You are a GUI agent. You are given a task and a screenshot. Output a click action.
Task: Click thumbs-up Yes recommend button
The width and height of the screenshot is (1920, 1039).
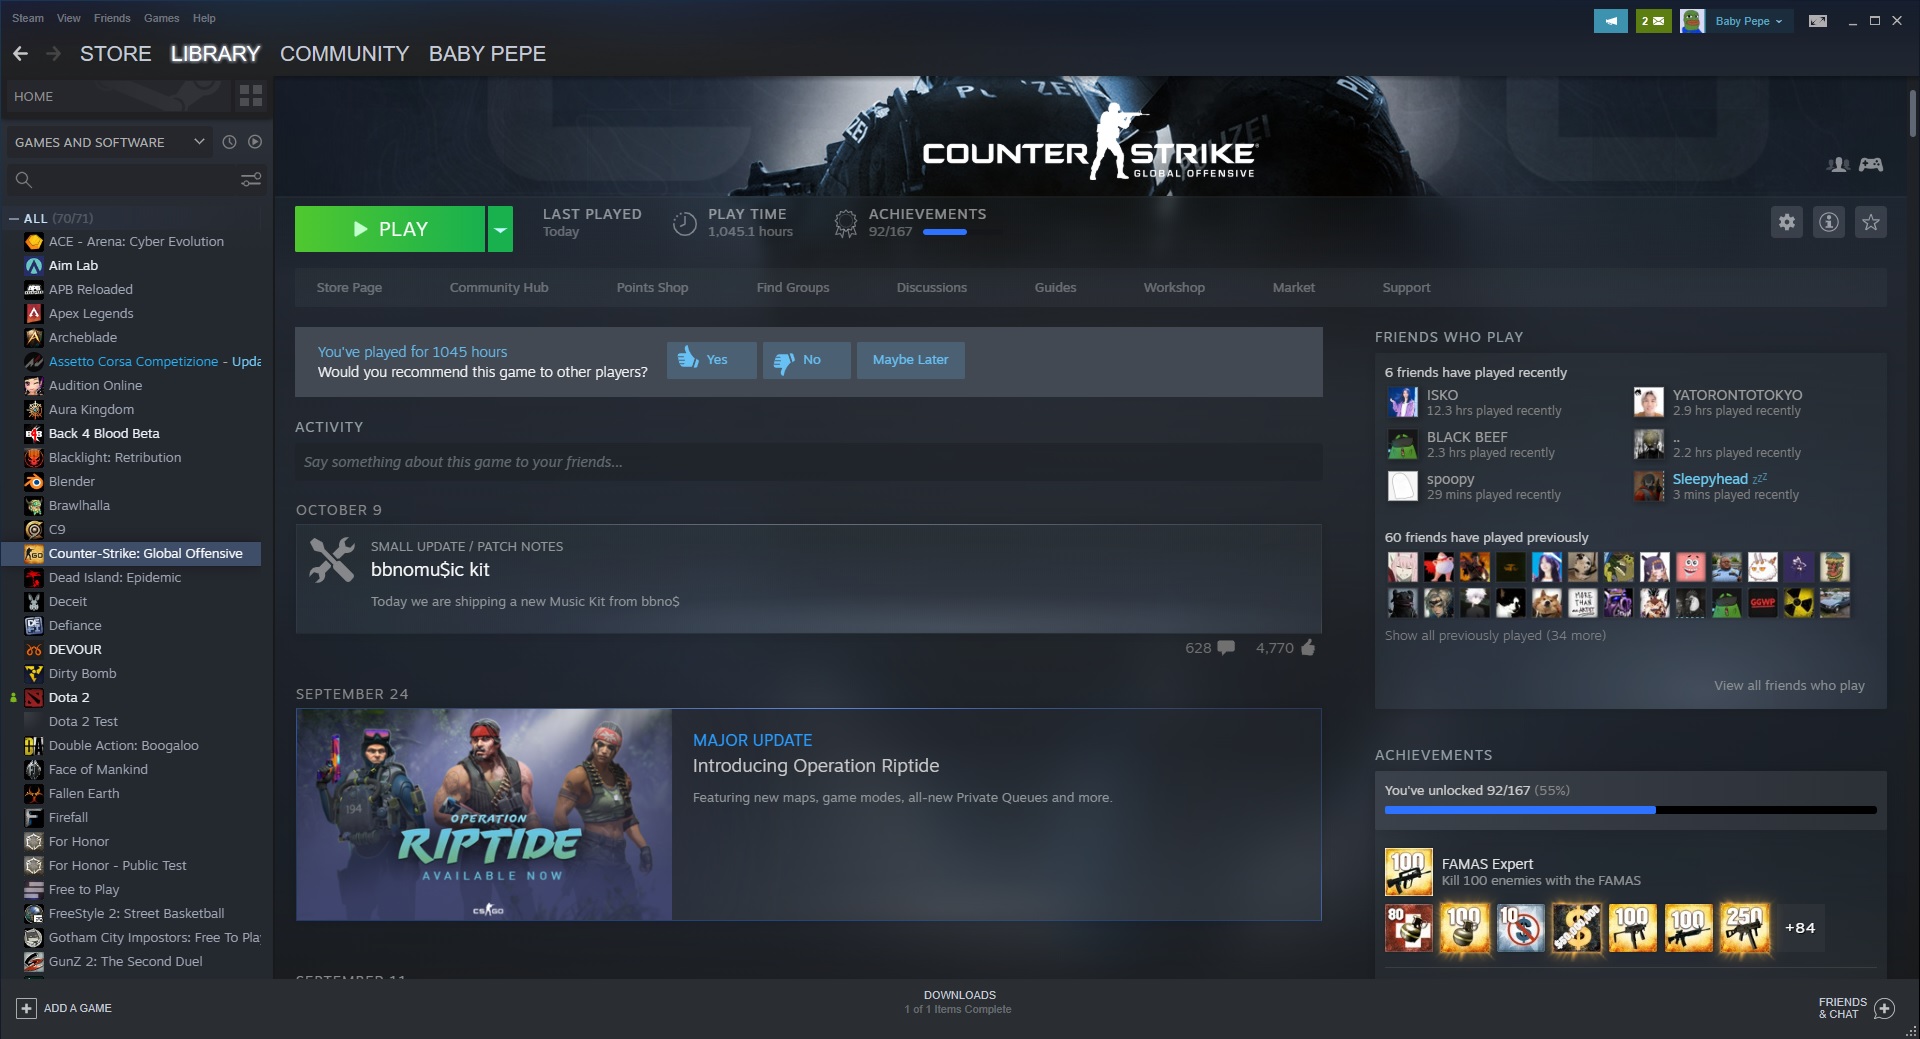coord(712,360)
